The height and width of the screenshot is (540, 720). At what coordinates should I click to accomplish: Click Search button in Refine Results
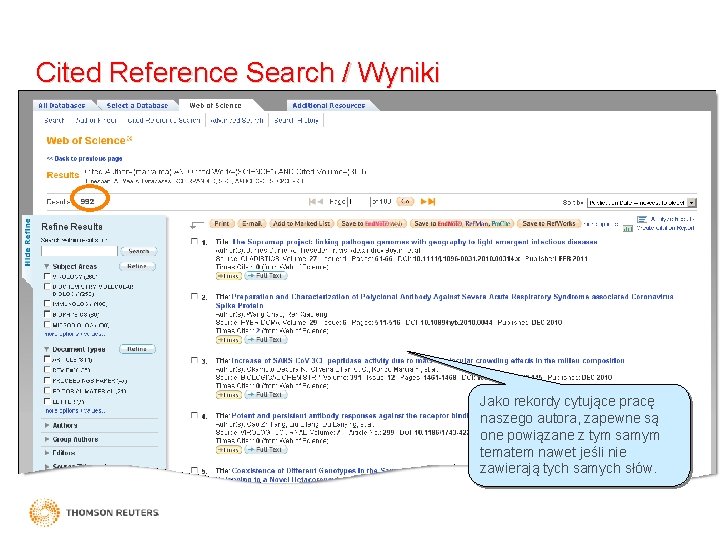(x=139, y=251)
